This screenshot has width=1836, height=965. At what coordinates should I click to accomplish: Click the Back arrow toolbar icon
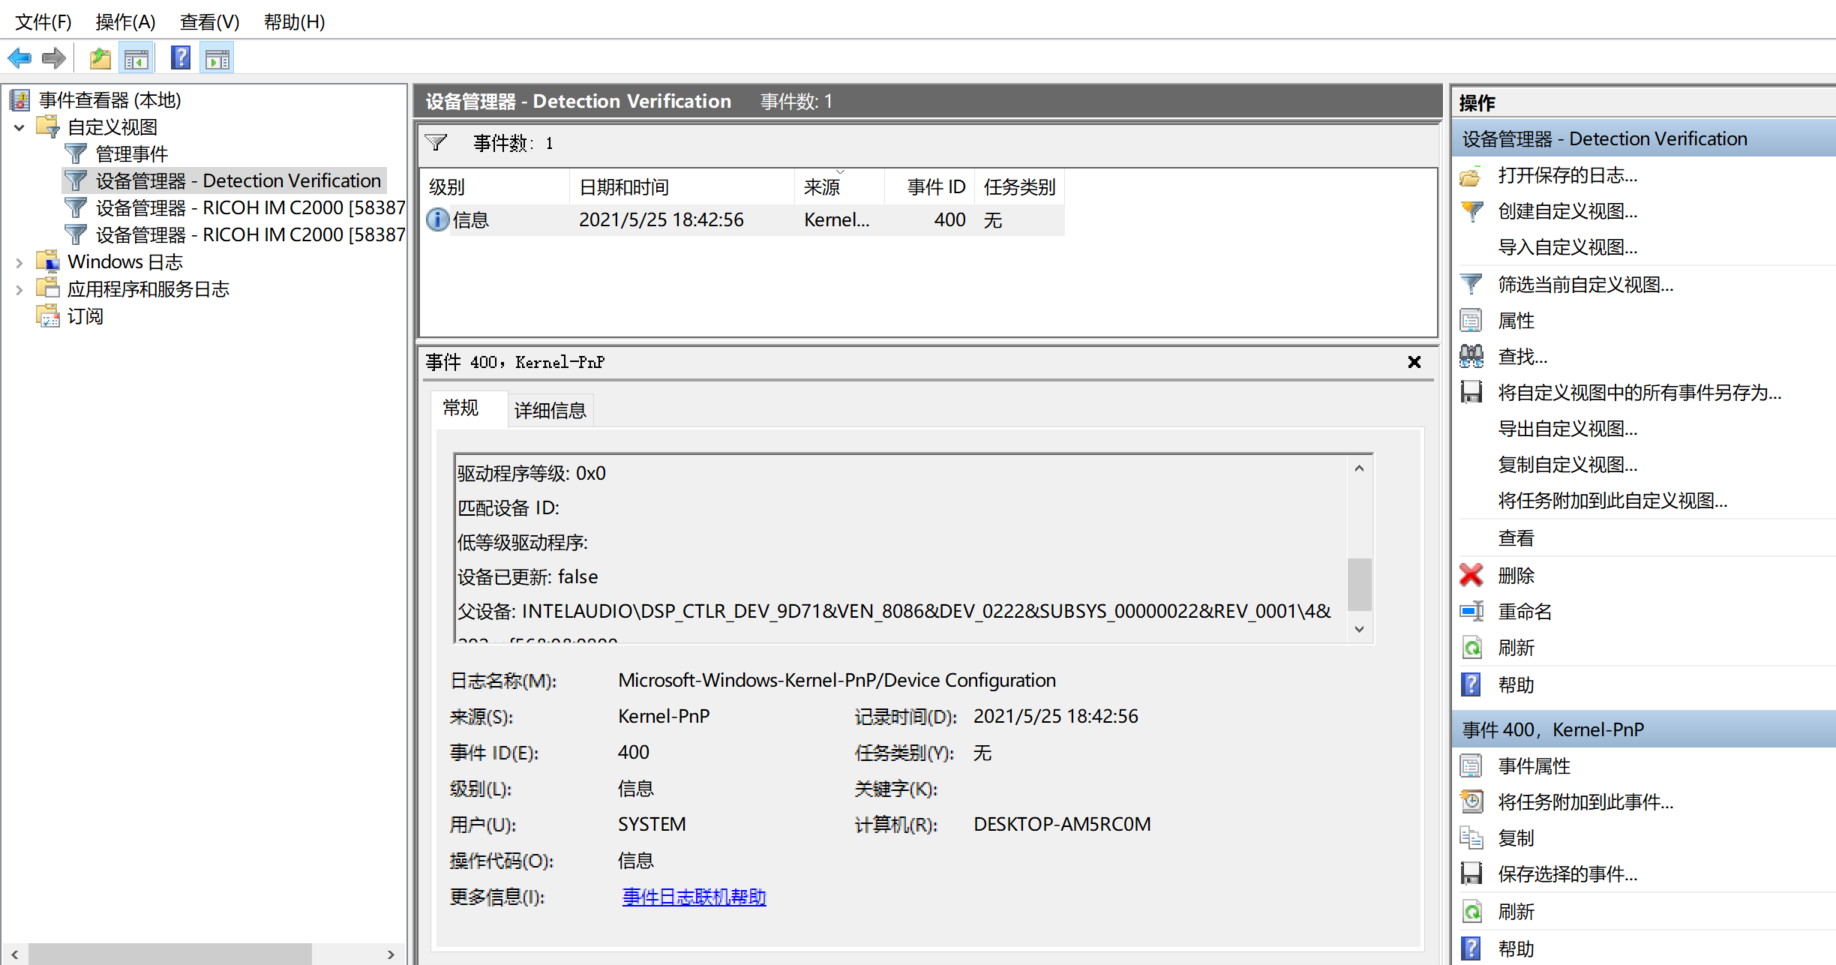[19, 59]
